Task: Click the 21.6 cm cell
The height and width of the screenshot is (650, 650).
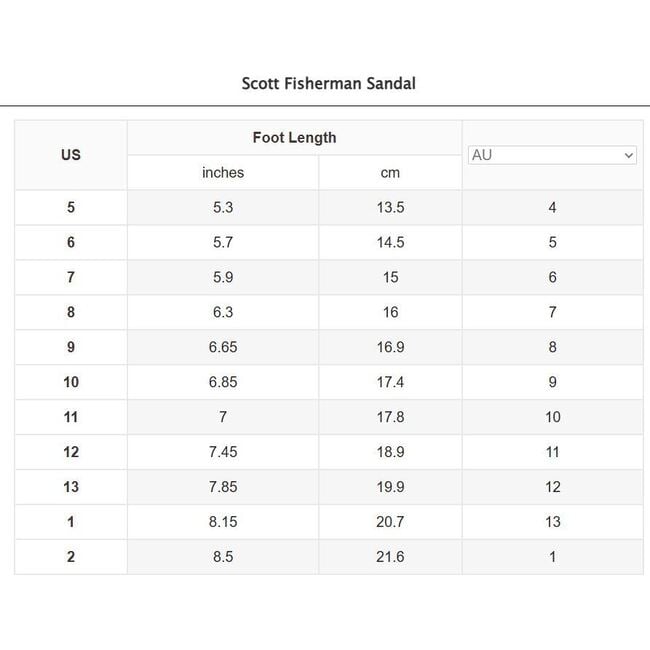Action: click(390, 557)
